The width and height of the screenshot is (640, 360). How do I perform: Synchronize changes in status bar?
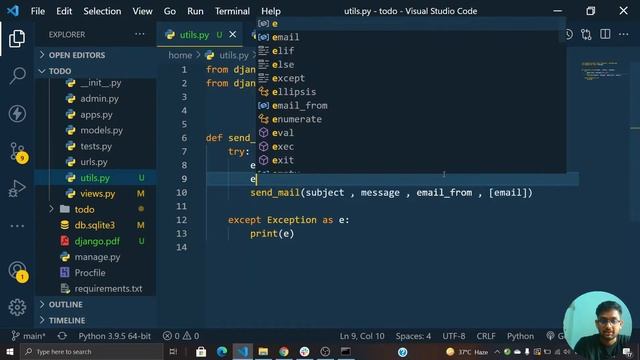(x=62, y=336)
